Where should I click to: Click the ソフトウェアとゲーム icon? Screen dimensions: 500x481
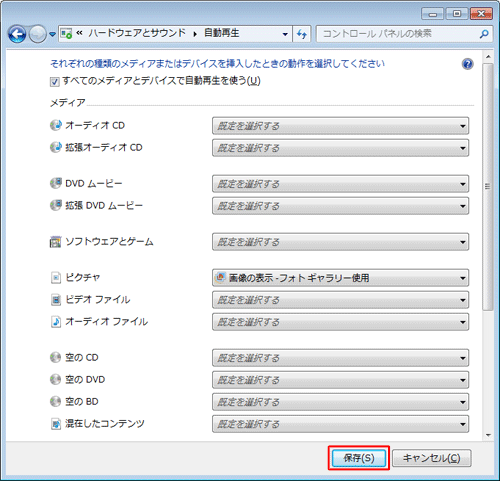56,242
